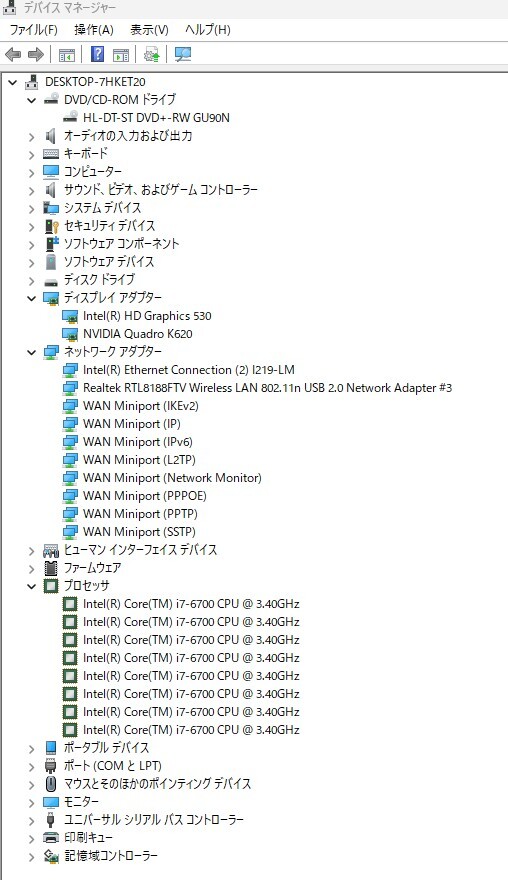Select the HL-DT-ST DVD+-RW GU90N drive
The width and height of the screenshot is (508, 880).
[x=156, y=118]
